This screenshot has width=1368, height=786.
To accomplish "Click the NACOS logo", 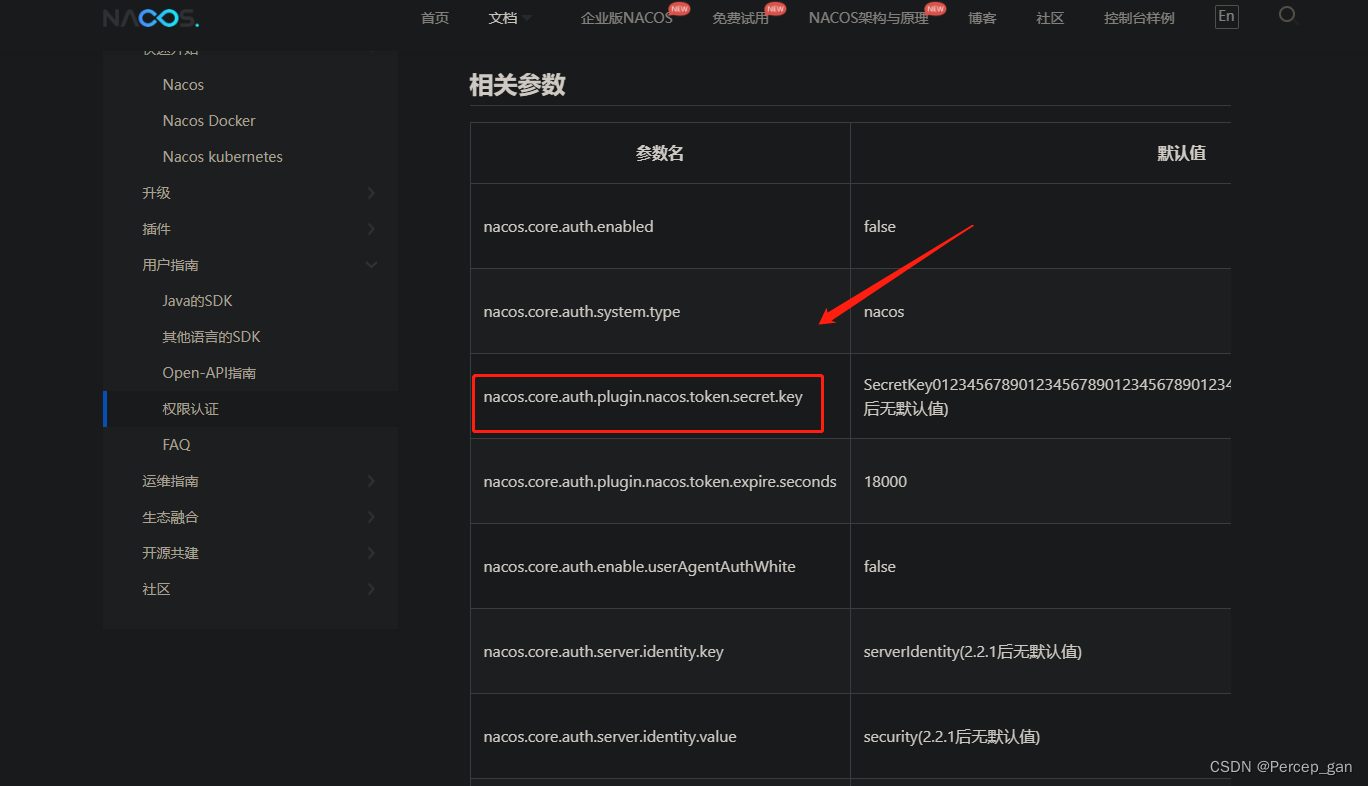I will [151, 18].
